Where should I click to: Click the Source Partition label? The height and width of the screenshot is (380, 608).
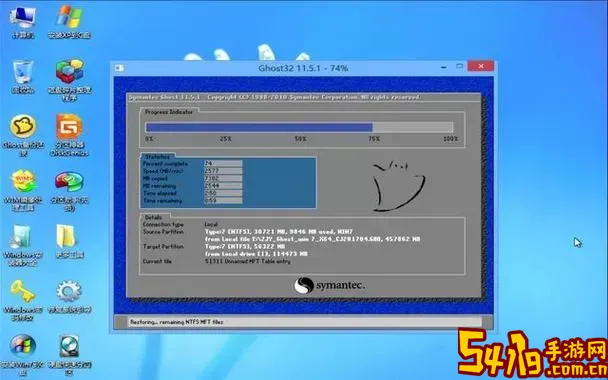[x=163, y=232]
